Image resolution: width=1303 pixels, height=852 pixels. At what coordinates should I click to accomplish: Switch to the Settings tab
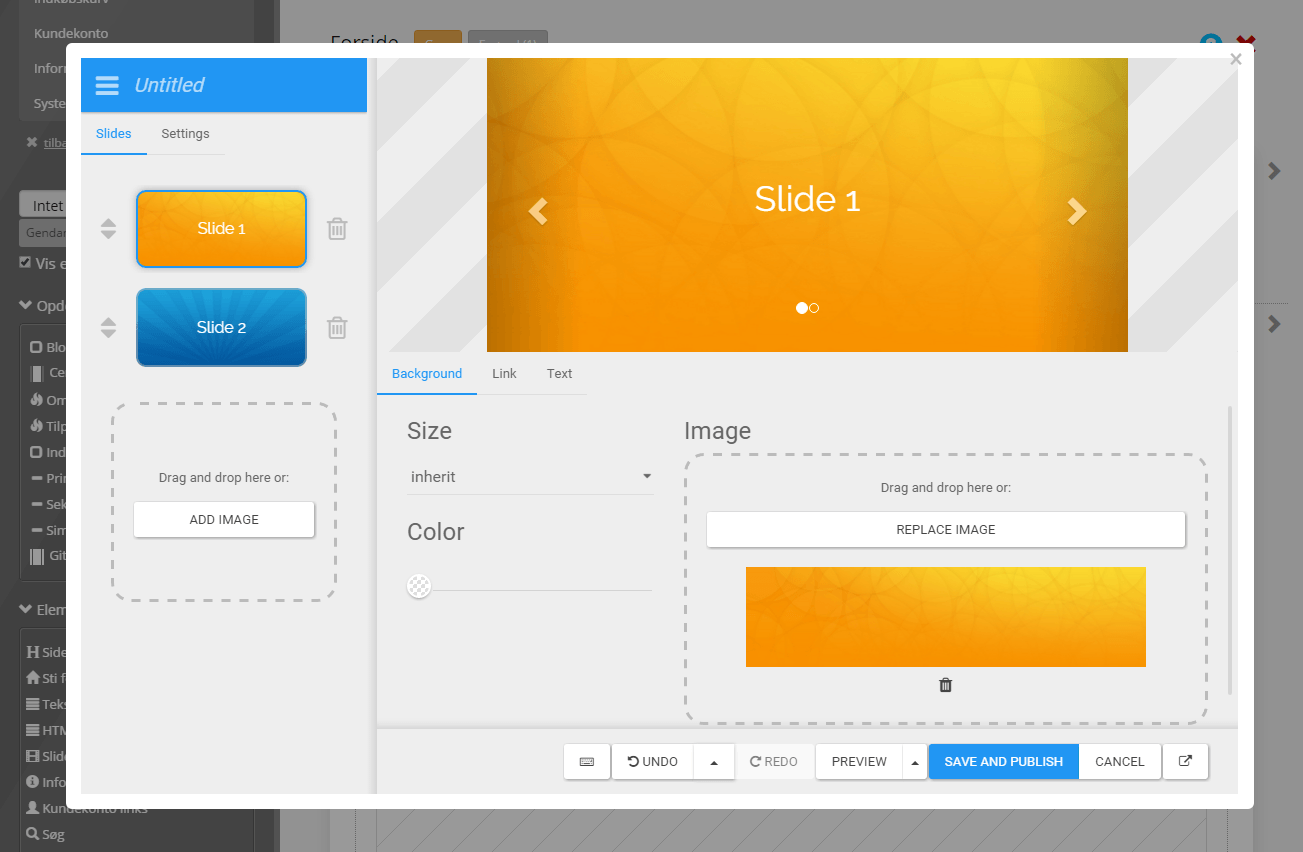pyautogui.click(x=185, y=134)
